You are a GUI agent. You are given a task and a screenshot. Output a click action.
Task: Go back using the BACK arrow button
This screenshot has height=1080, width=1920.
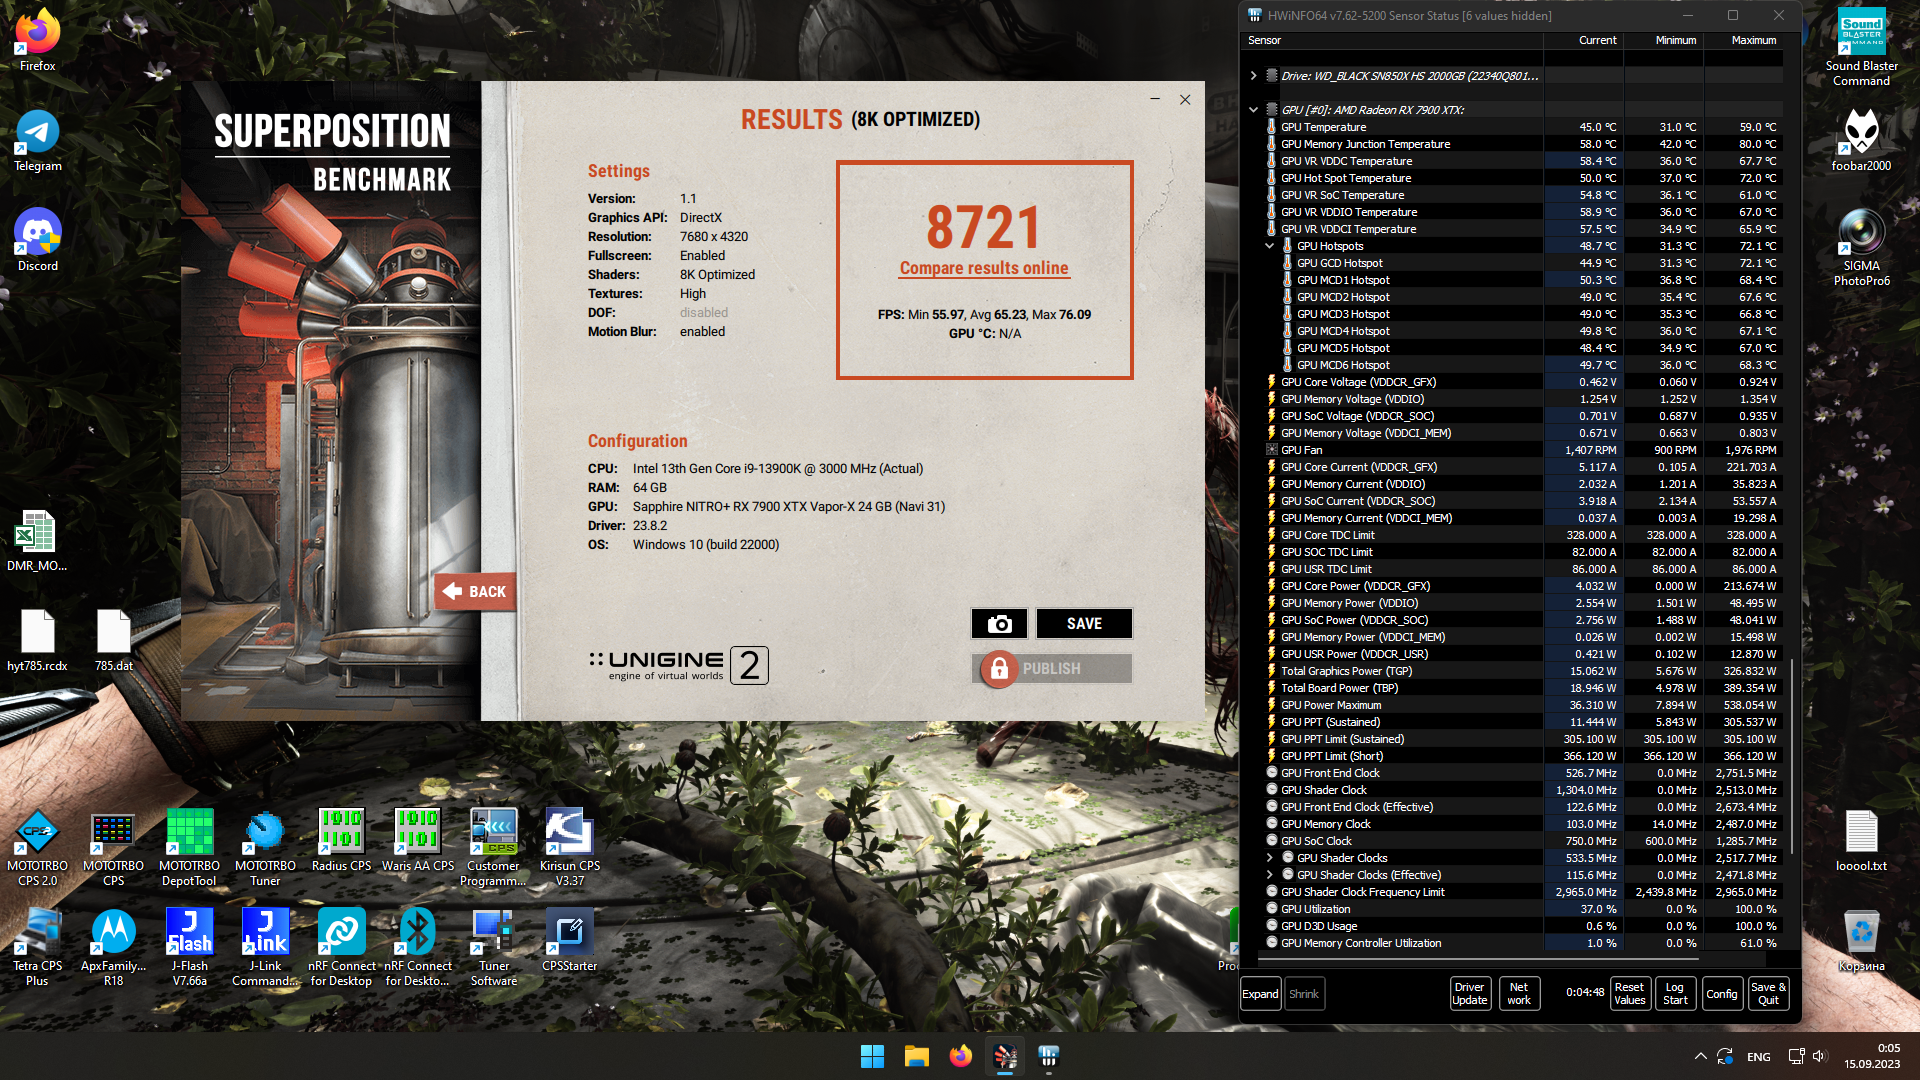click(476, 592)
